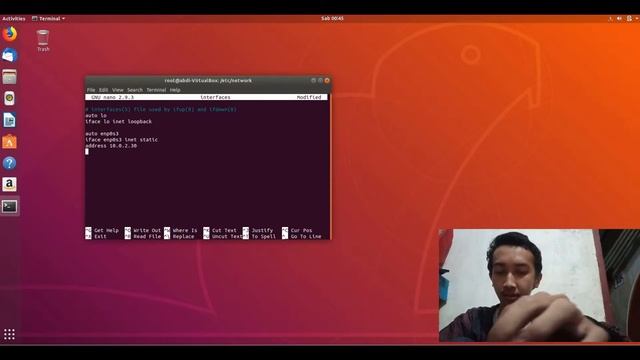Open the terminal Edit menu
This screenshot has width=640, height=360.
tap(103, 90)
